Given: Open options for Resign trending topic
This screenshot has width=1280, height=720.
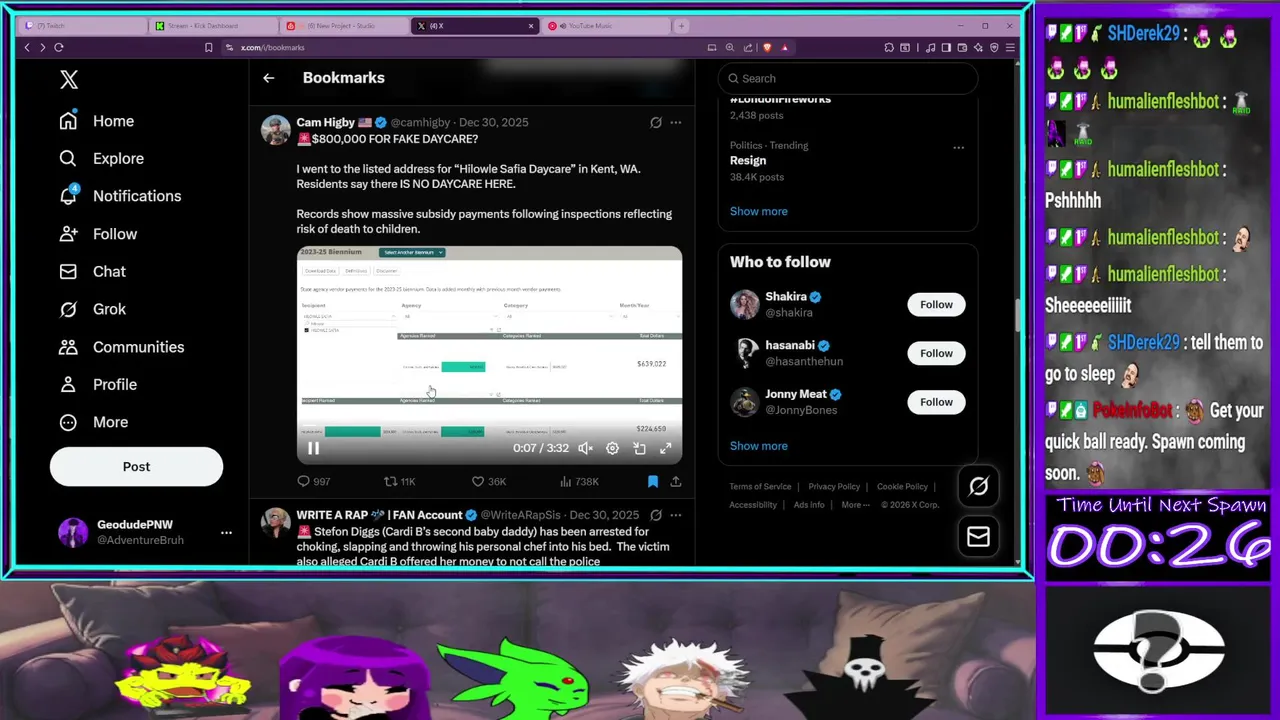Looking at the screenshot, I should click(x=958, y=147).
